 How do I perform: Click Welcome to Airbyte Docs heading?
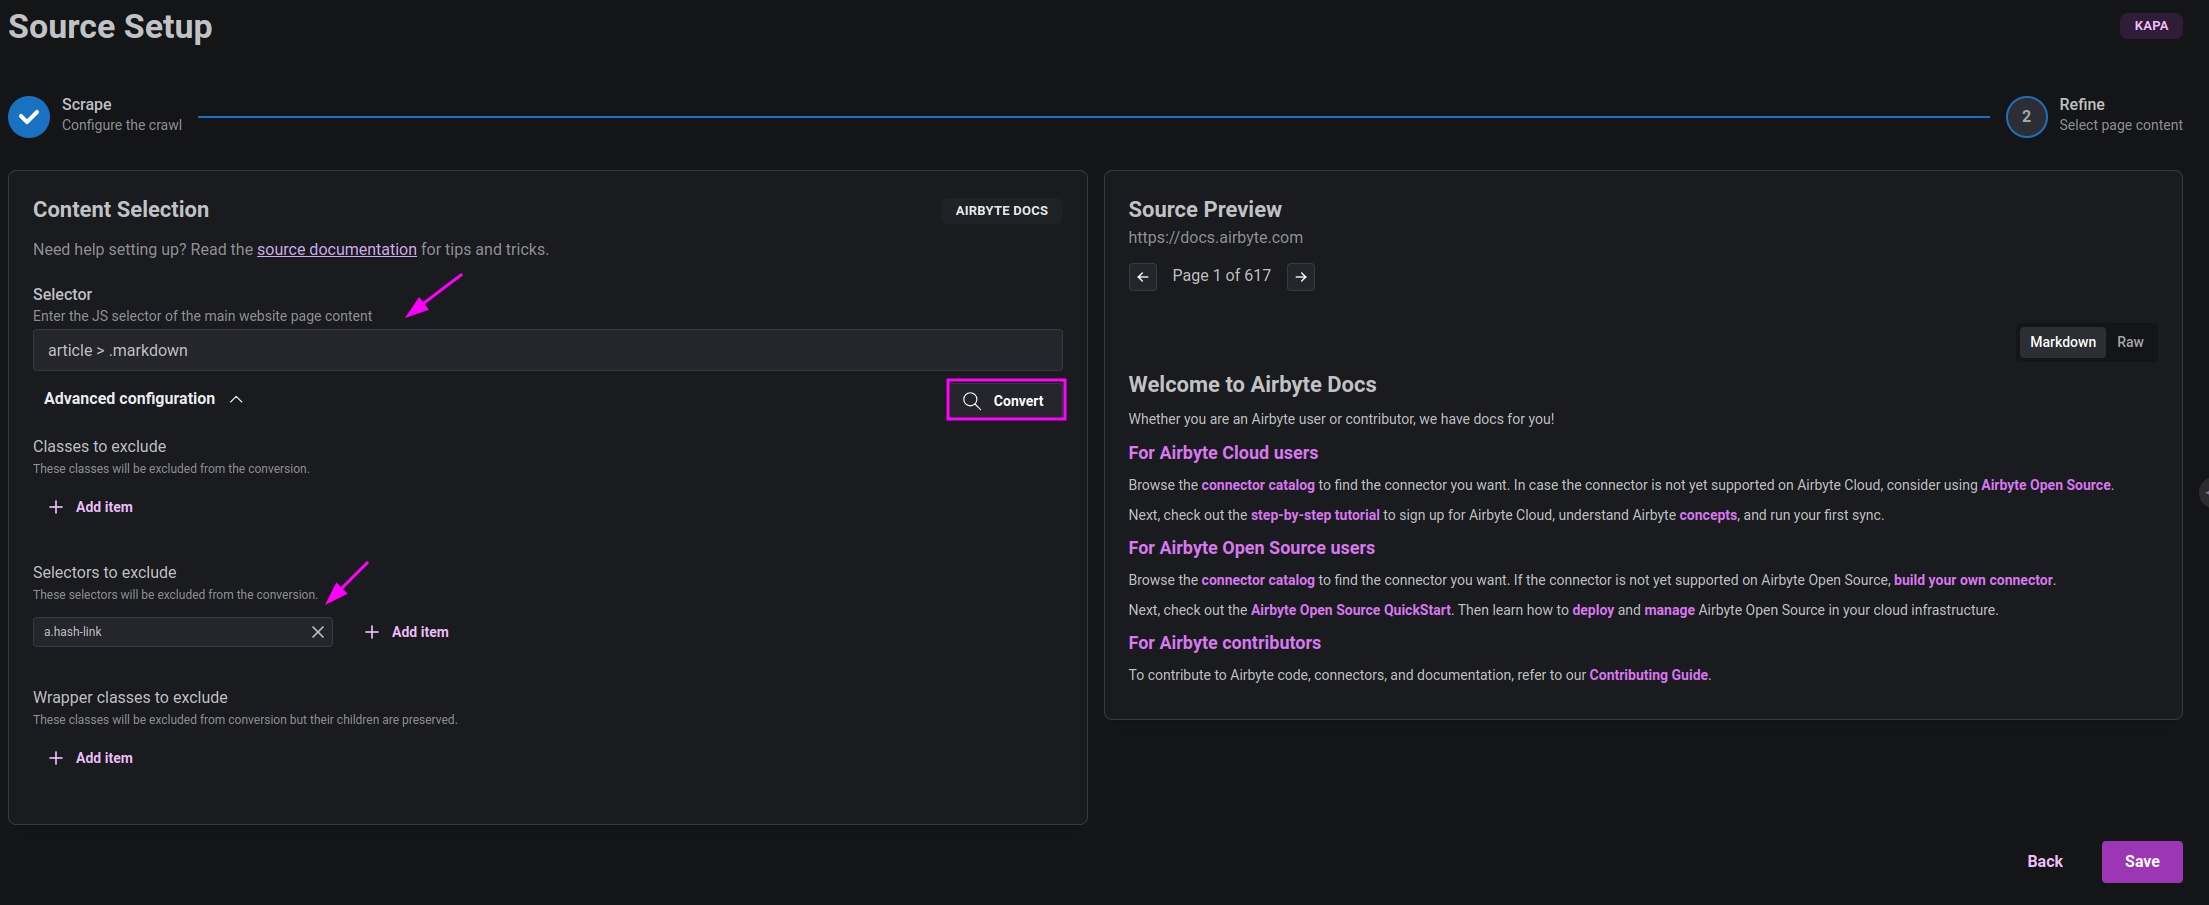click(1252, 385)
